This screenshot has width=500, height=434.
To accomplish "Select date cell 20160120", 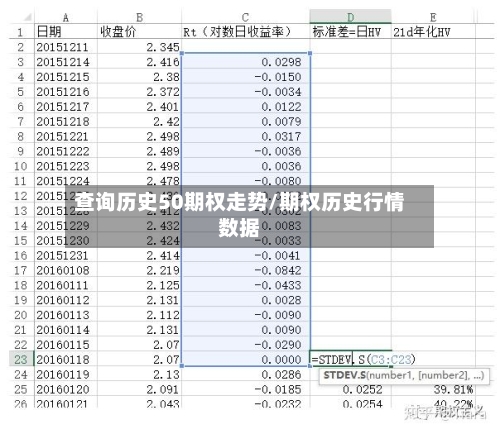I will coord(66,389).
